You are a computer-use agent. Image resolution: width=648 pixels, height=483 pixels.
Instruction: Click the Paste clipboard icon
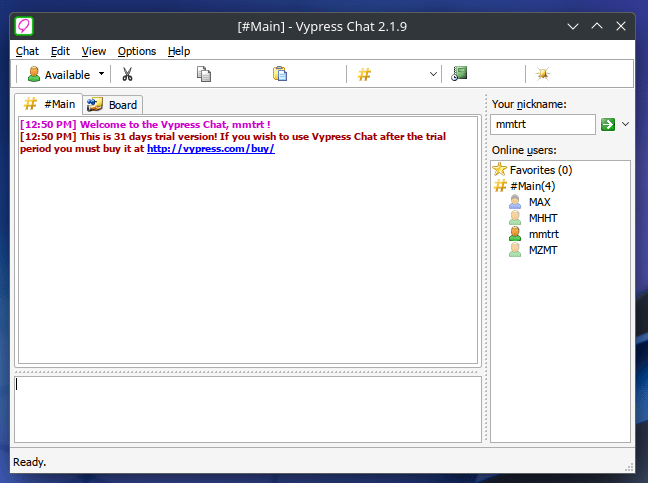point(280,74)
